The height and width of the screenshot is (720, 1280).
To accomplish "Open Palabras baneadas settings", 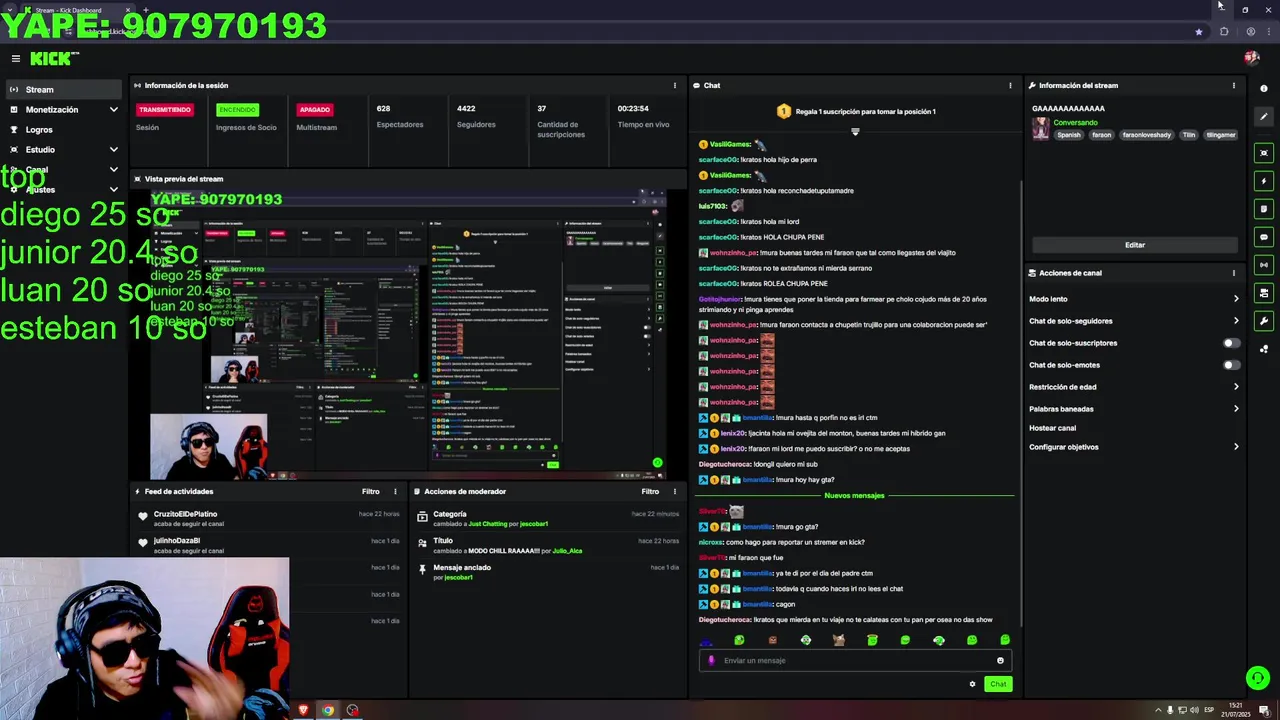I will [x=1134, y=409].
